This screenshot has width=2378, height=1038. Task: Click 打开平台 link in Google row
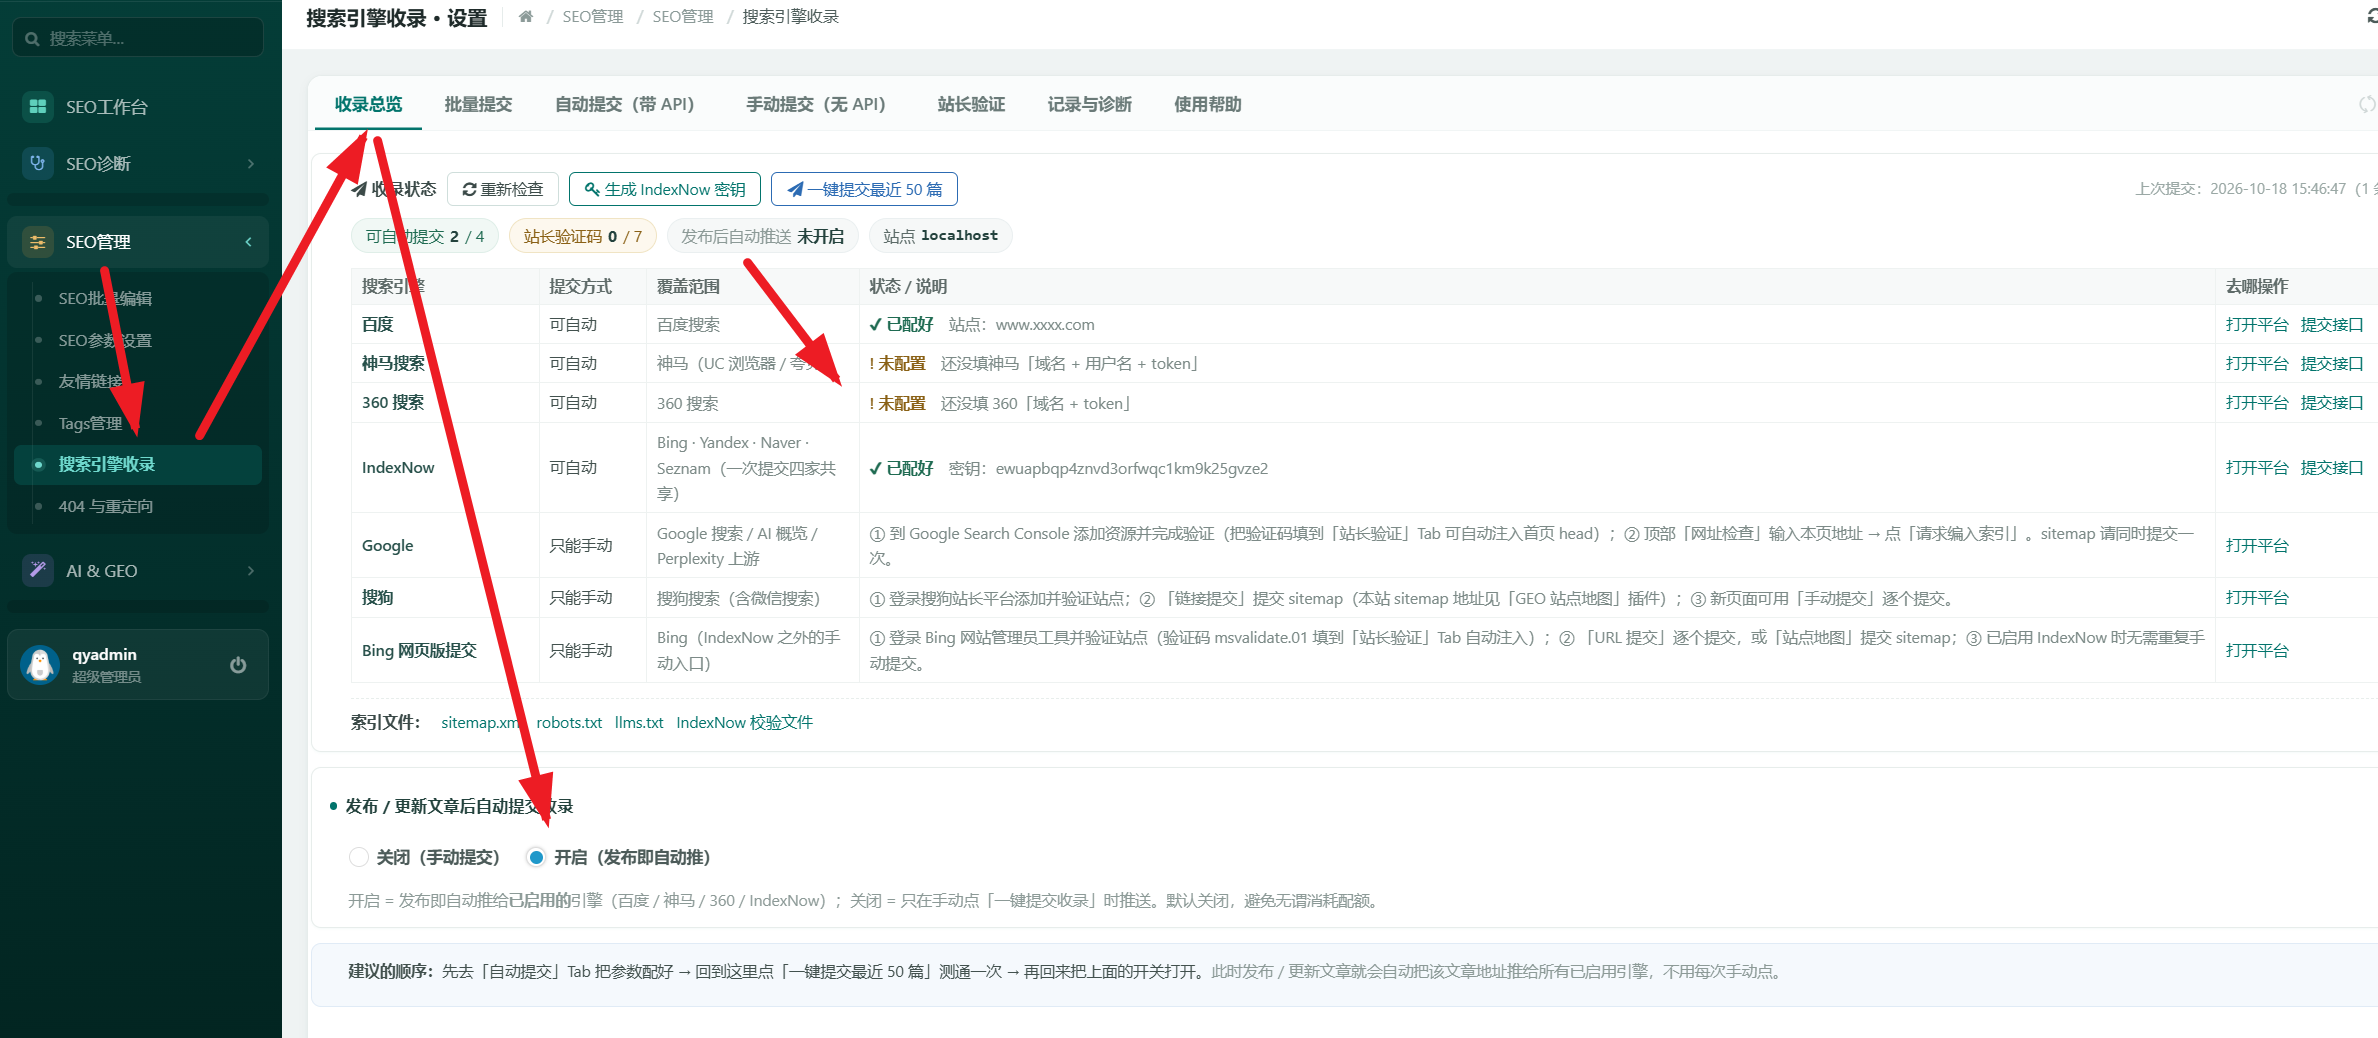click(2256, 545)
